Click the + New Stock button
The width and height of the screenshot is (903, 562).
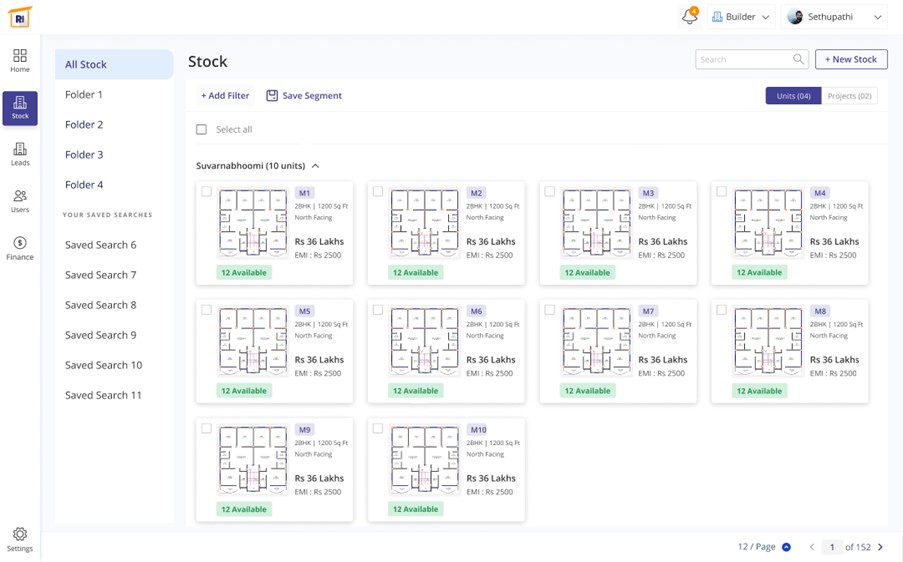[851, 60]
